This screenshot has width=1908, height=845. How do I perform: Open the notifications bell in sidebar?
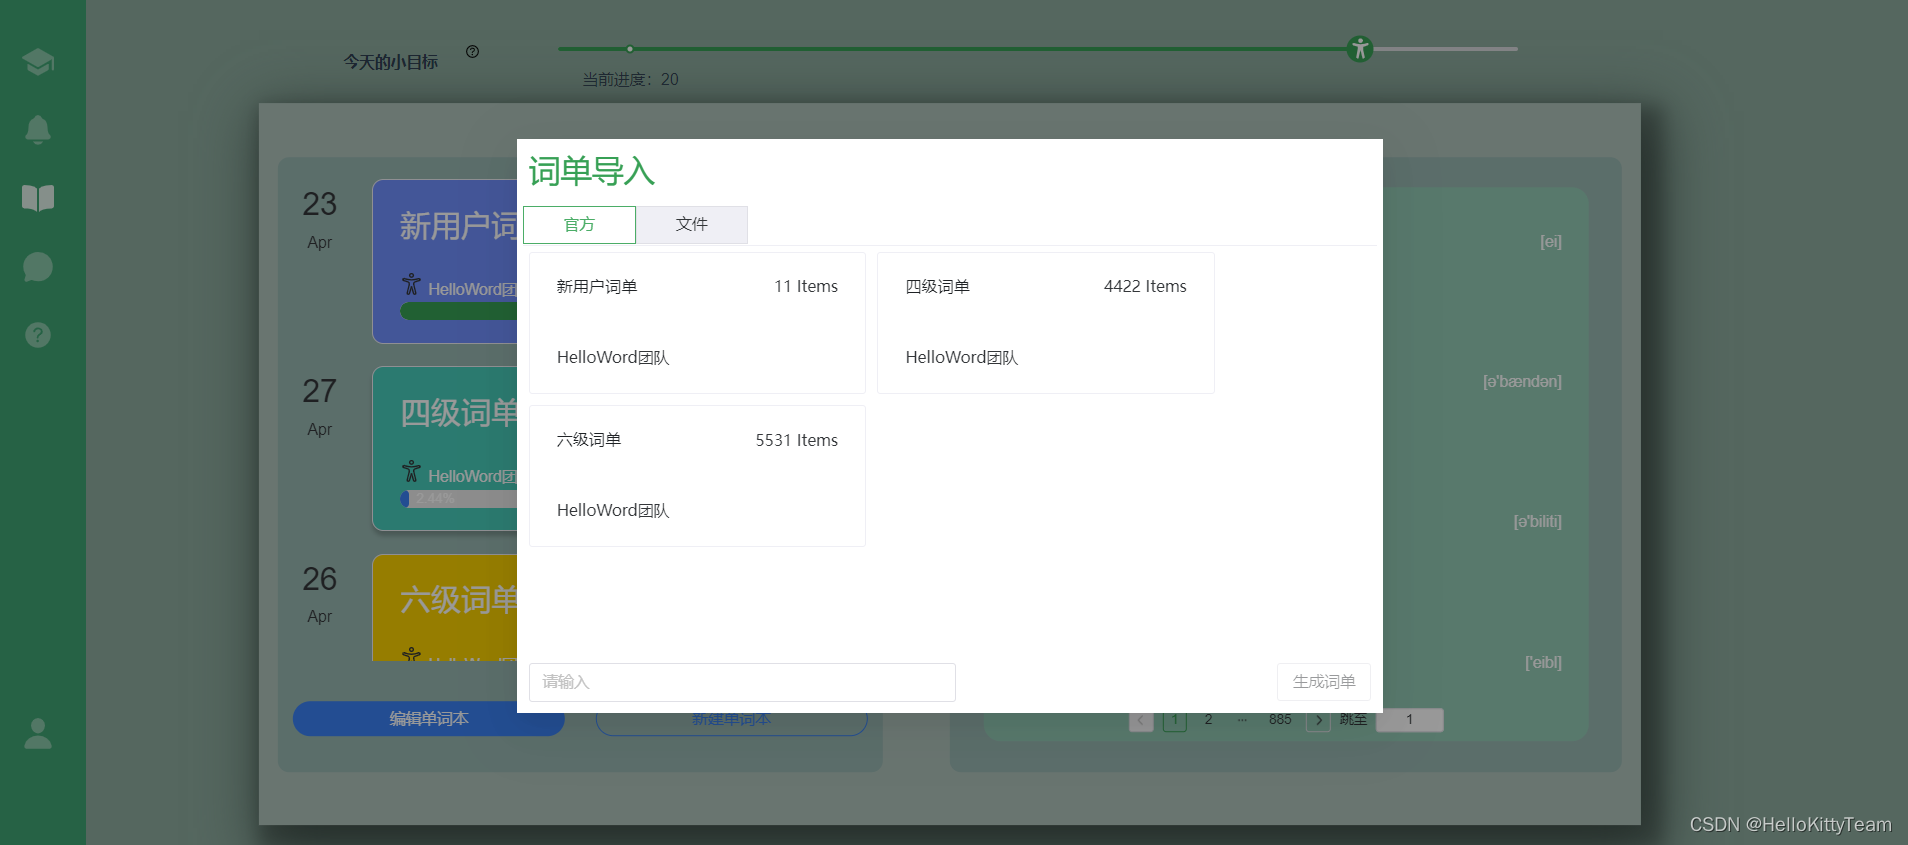tap(38, 130)
